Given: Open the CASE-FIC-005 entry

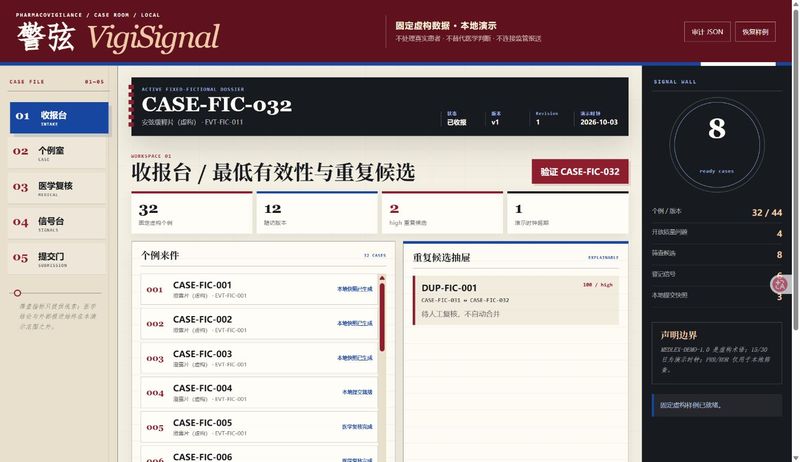Looking at the screenshot, I should coord(259,427).
